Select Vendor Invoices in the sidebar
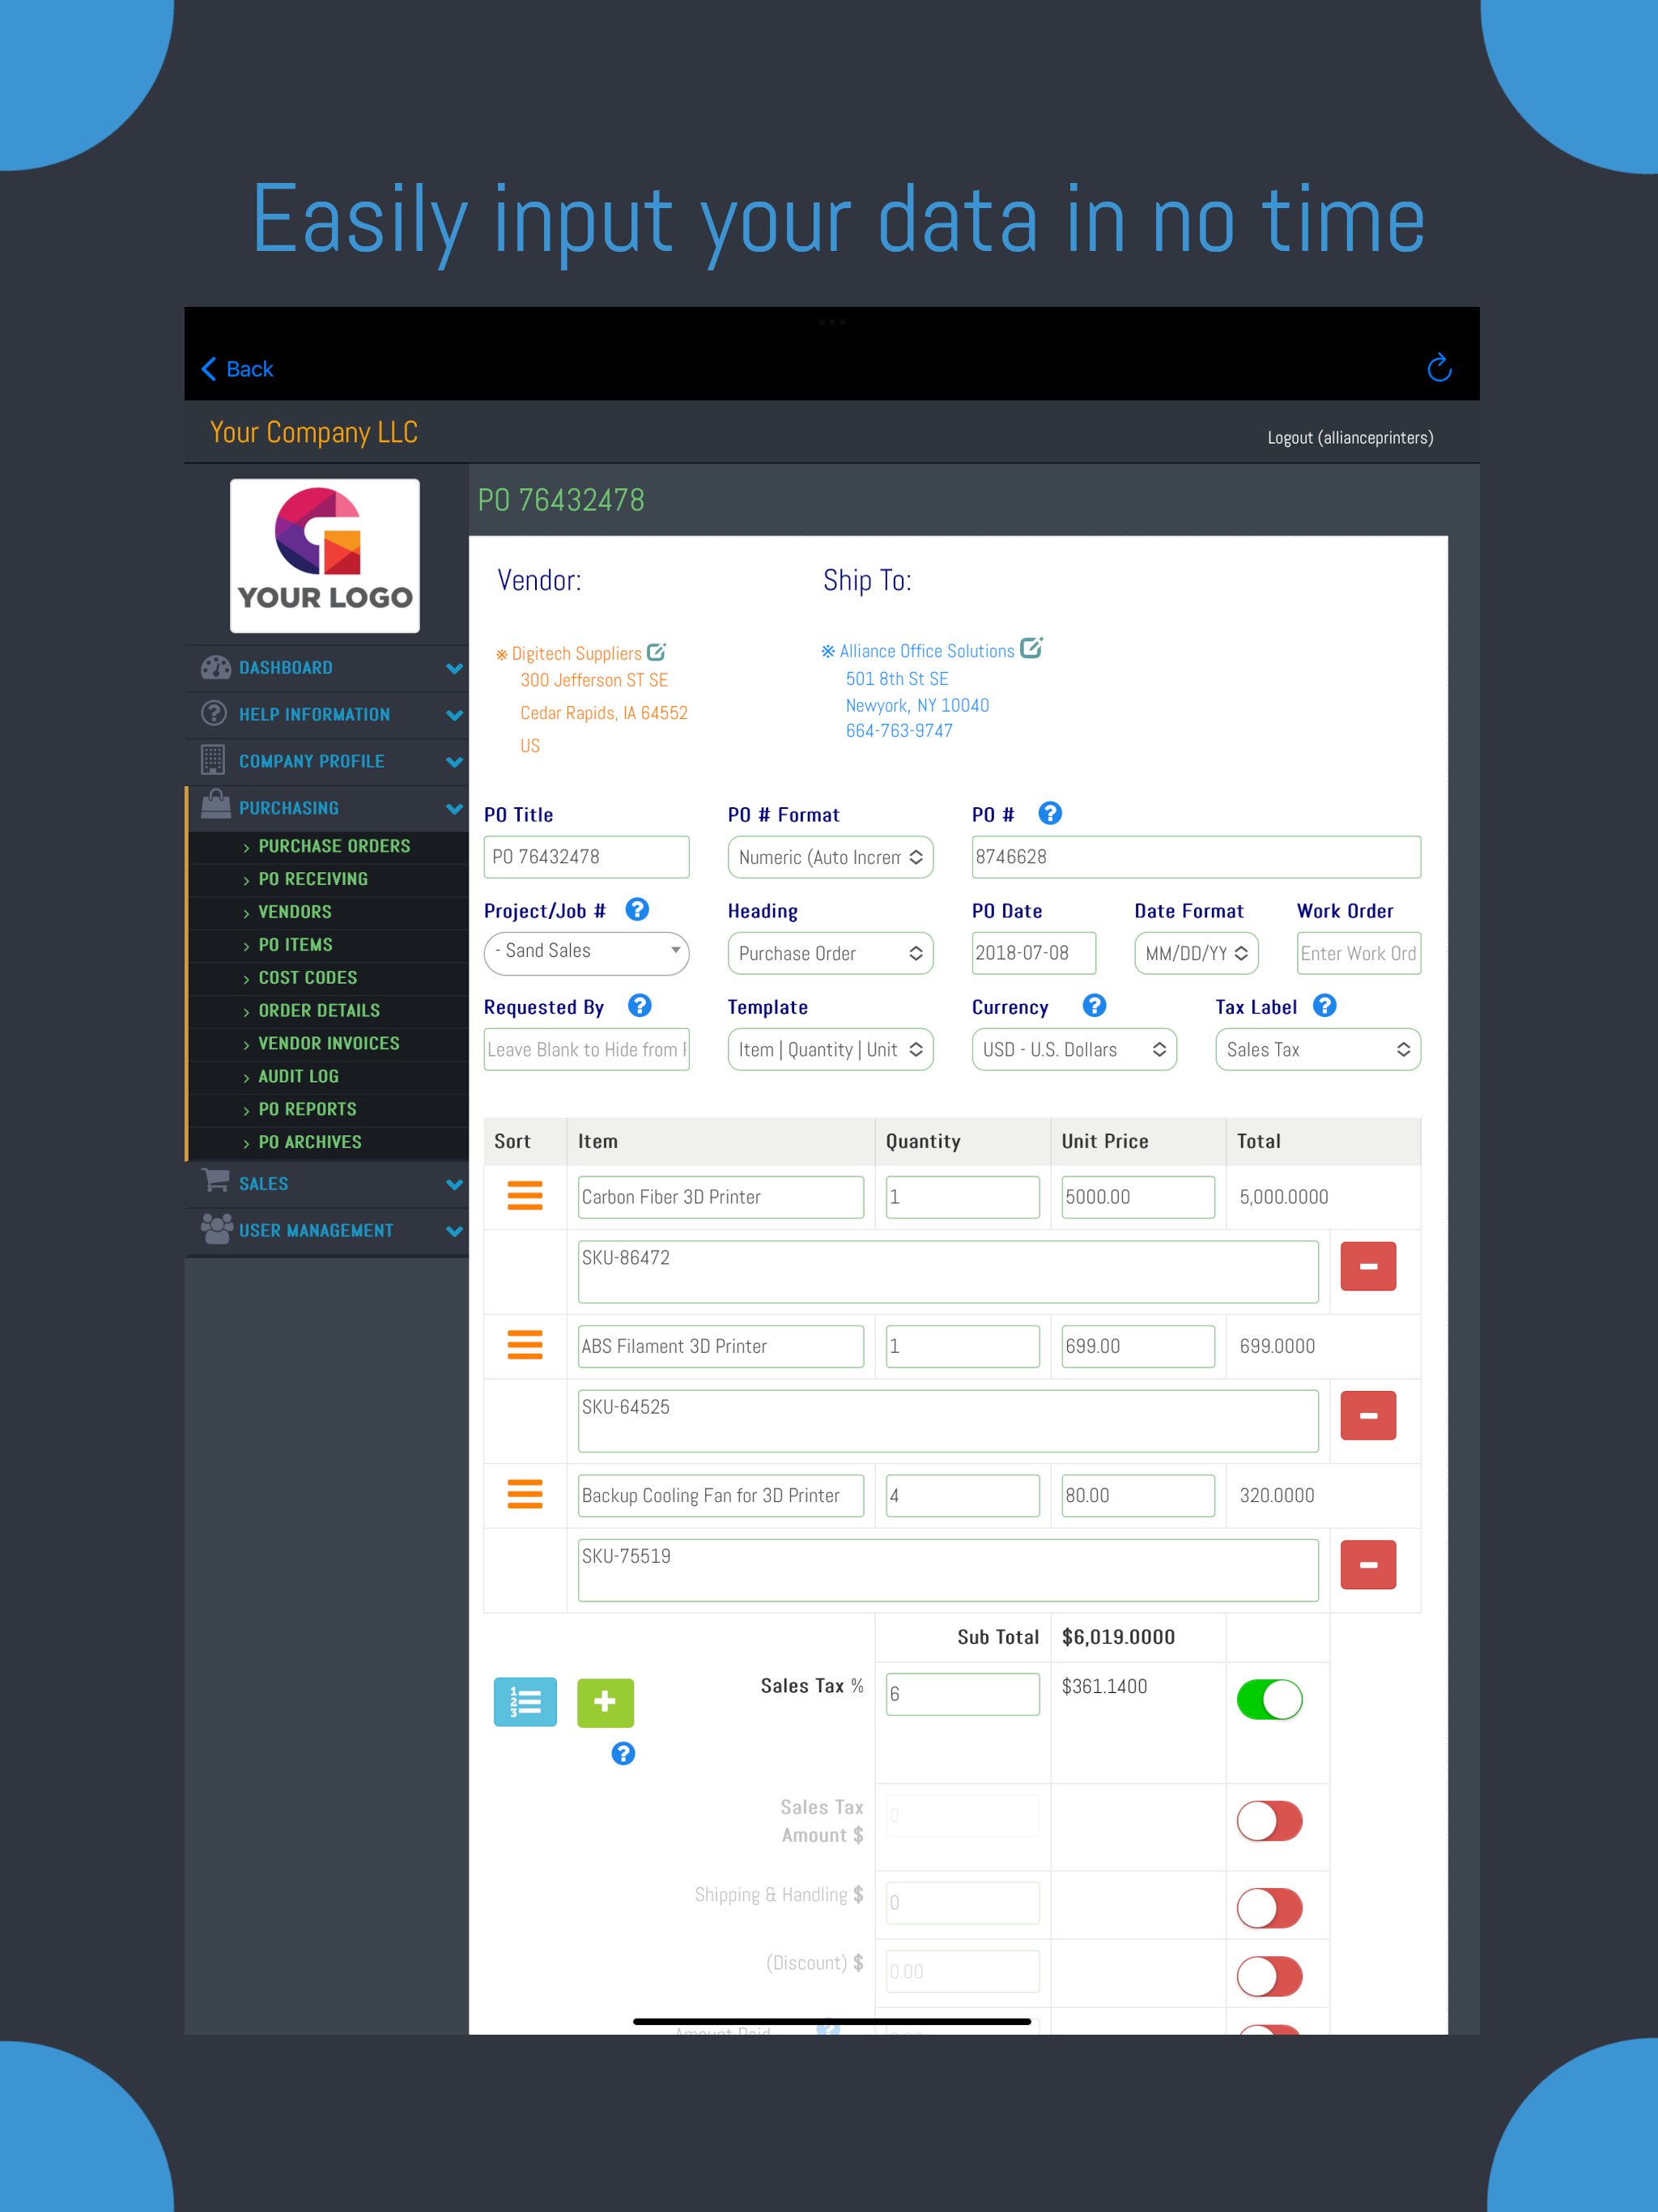The height and width of the screenshot is (2212, 1658). pyautogui.click(x=328, y=1043)
